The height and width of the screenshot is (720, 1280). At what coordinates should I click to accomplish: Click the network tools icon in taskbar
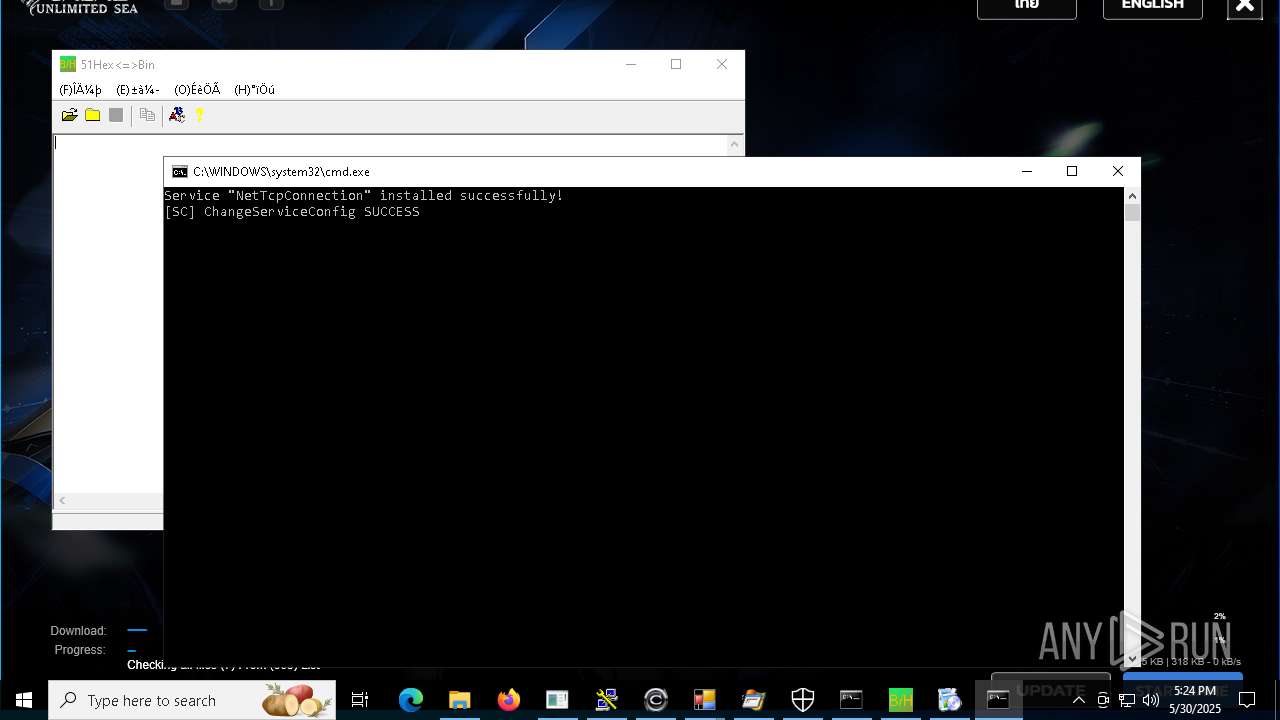point(606,700)
